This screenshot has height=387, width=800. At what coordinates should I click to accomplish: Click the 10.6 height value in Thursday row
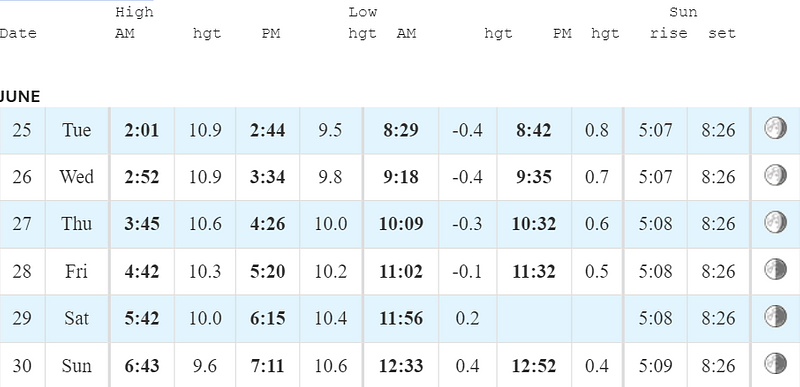point(205,224)
